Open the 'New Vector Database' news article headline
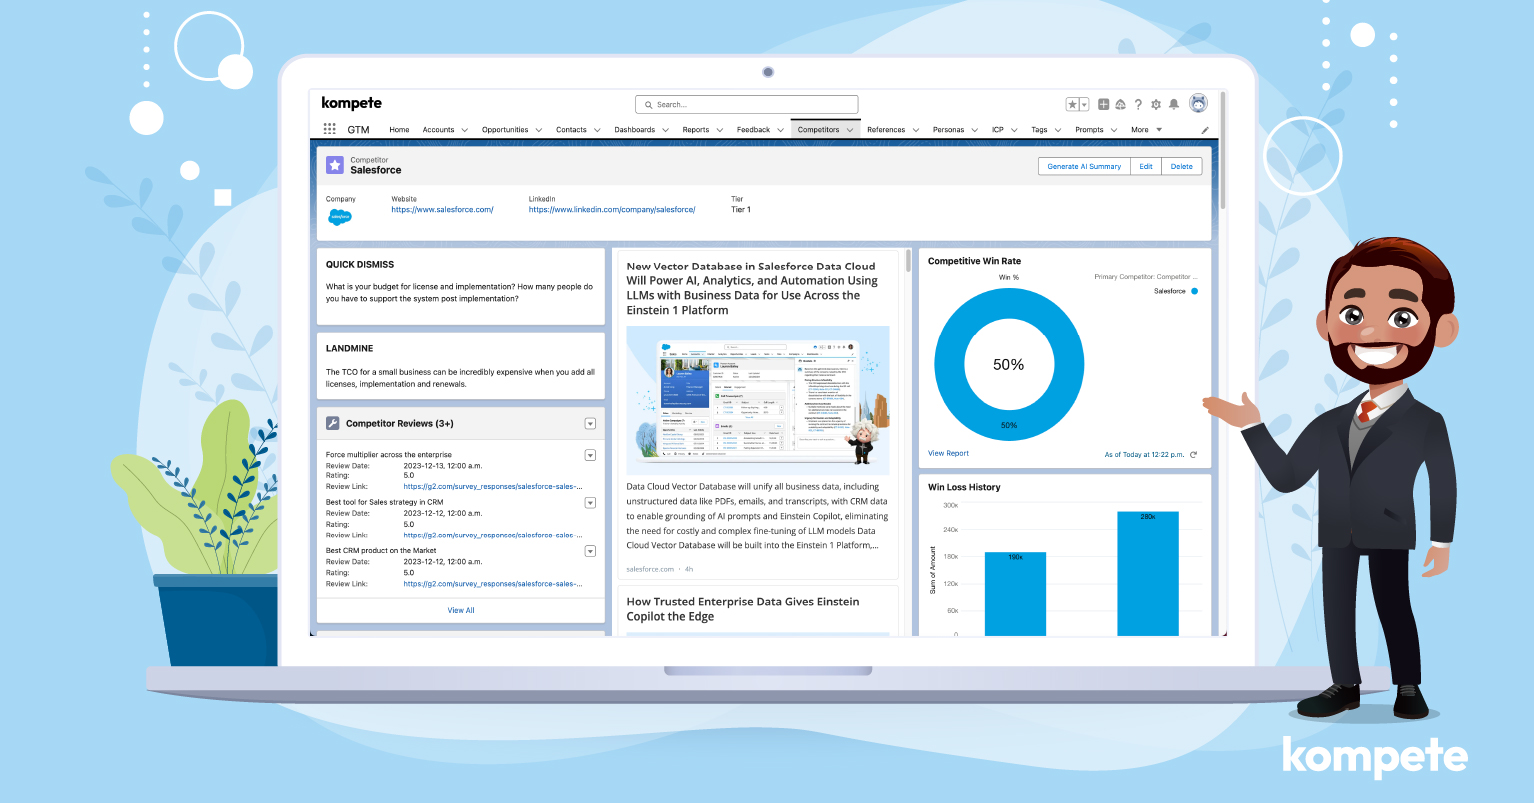This screenshot has height=803, width=1534. (752, 288)
